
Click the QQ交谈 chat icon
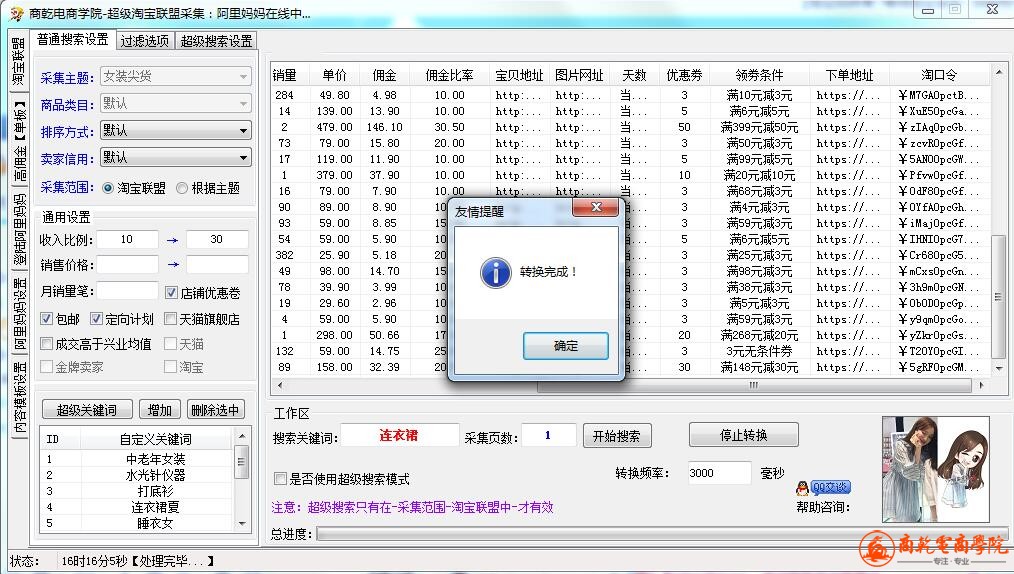tap(823, 487)
